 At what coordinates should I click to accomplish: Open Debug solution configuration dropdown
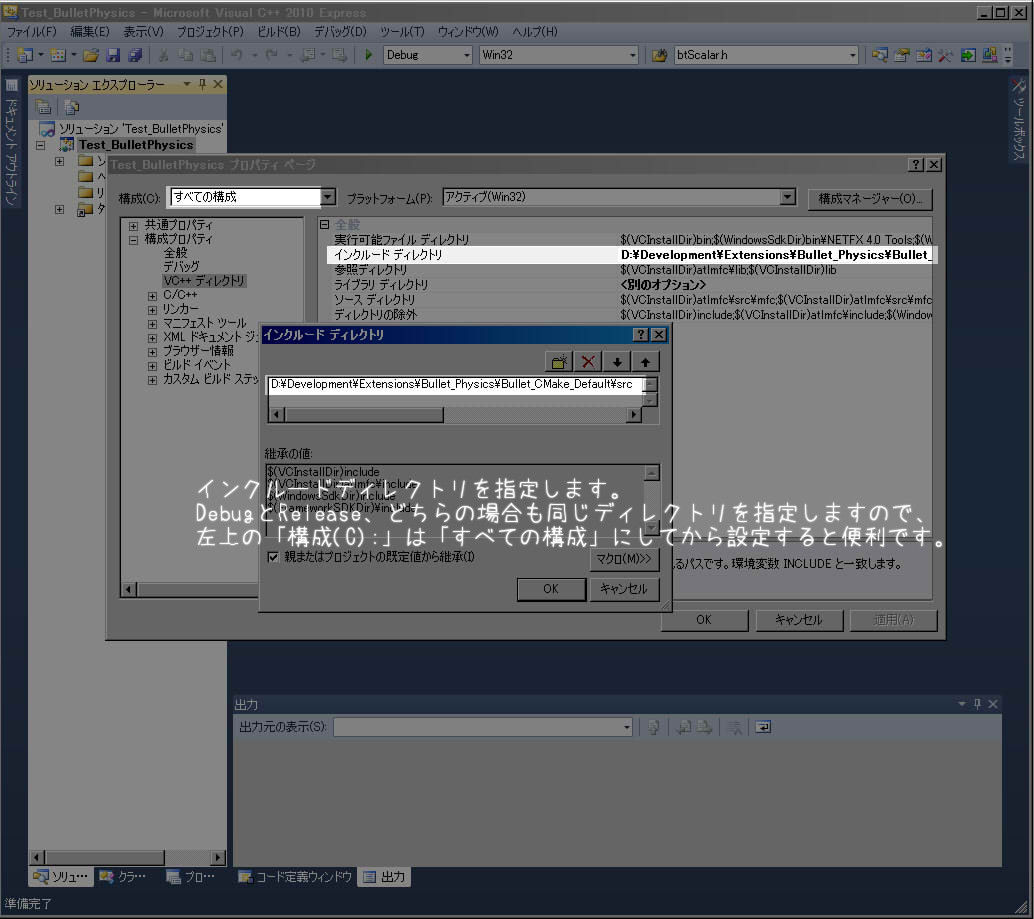pos(467,55)
